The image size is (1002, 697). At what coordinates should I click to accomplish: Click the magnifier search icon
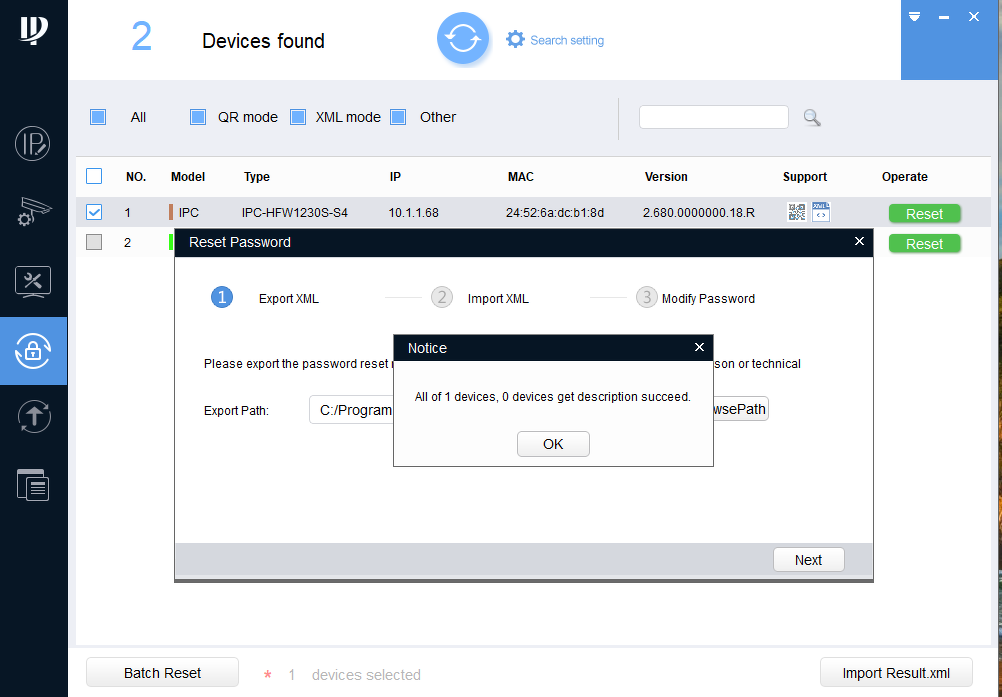pyautogui.click(x=812, y=118)
